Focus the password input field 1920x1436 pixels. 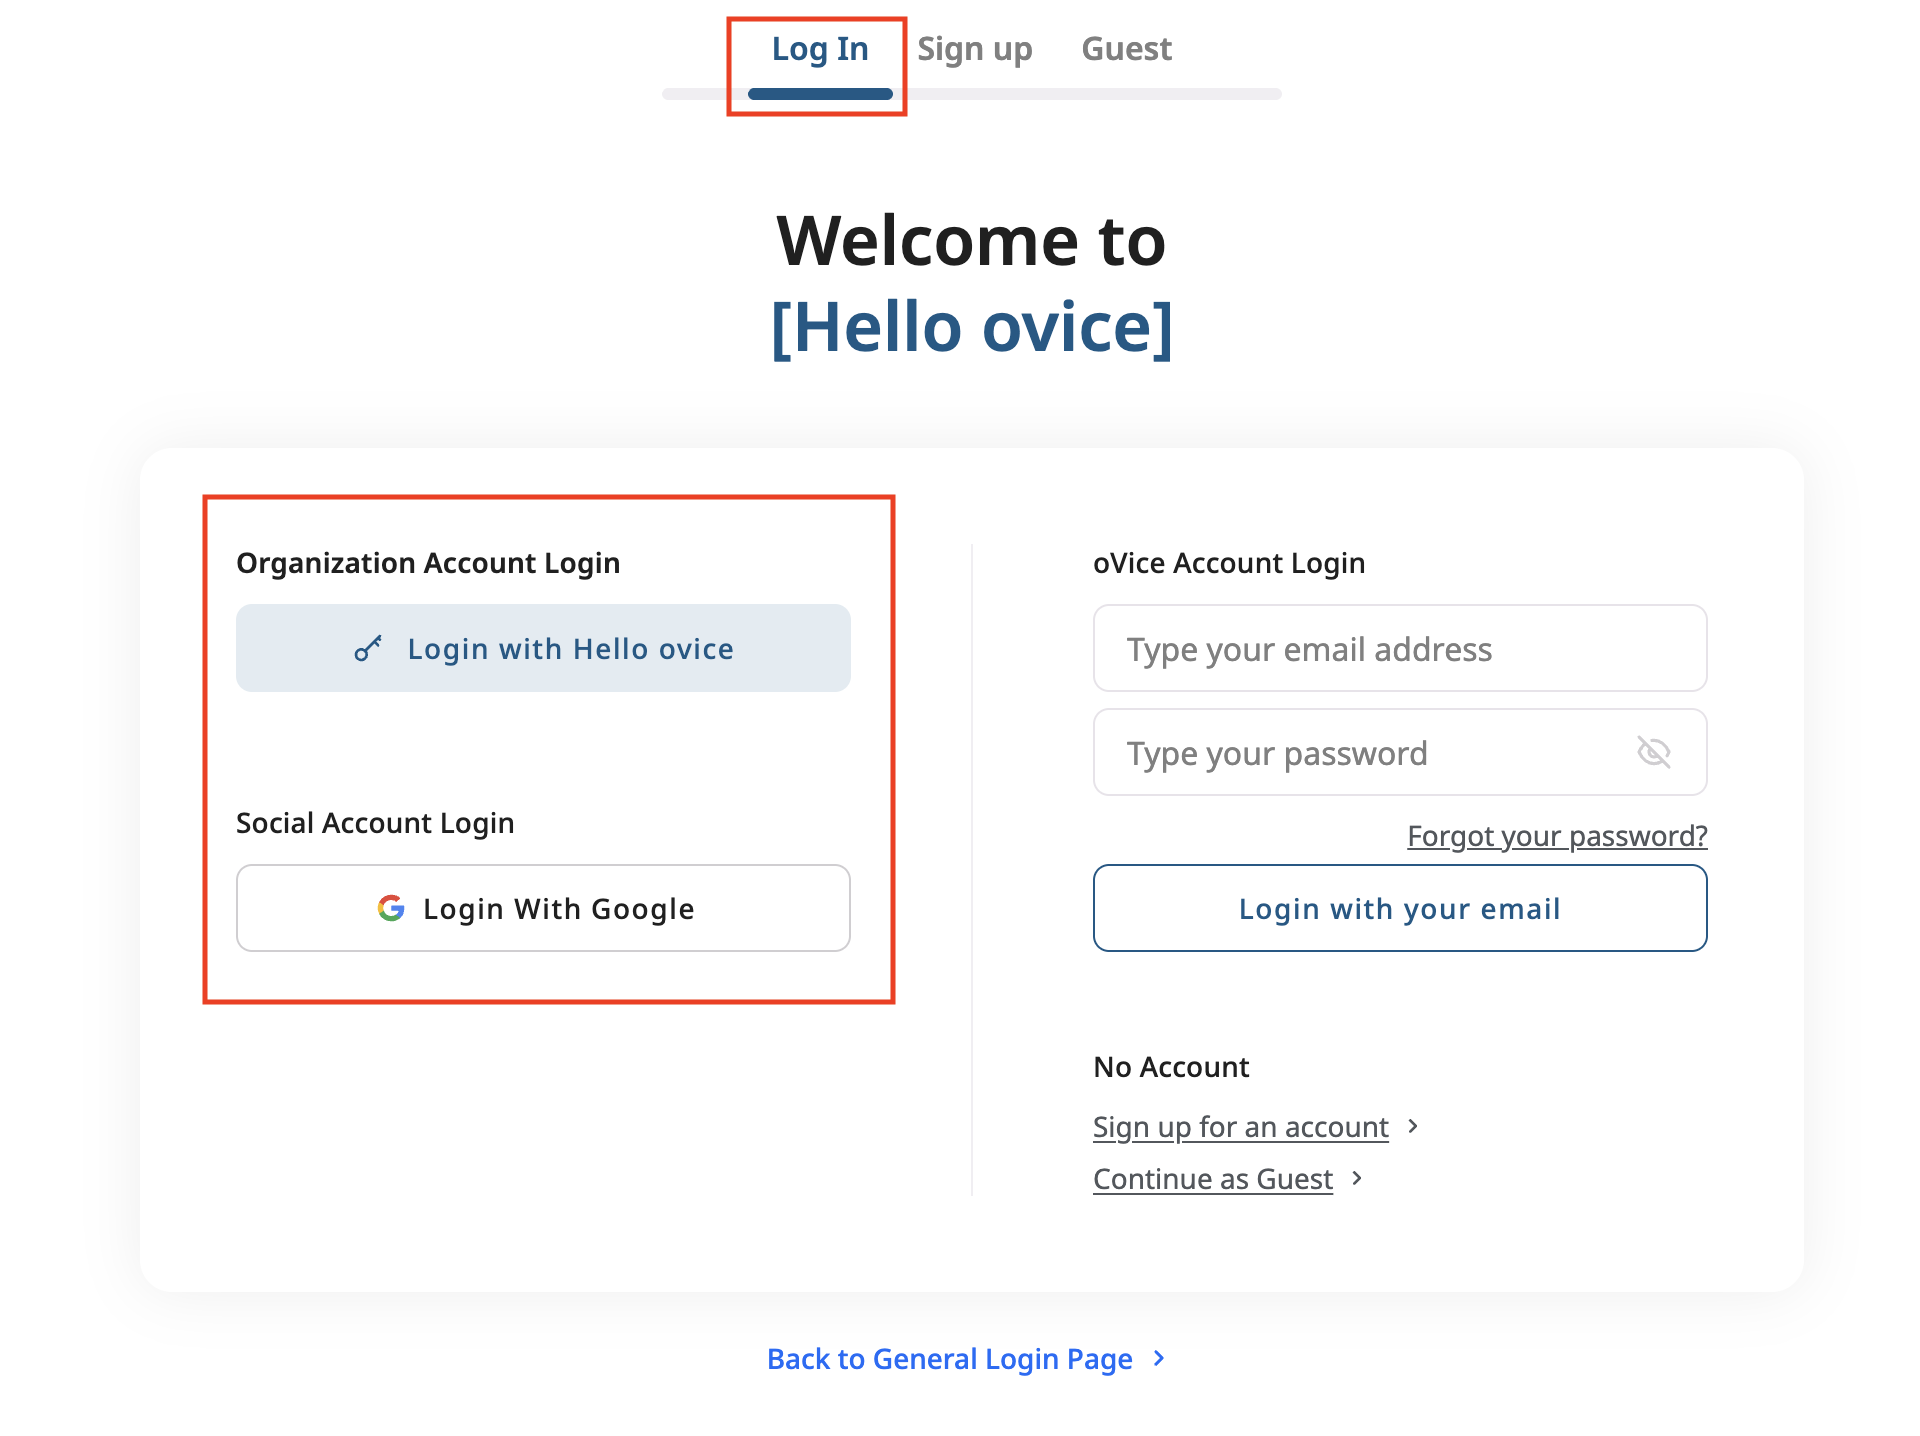pos(1400,752)
